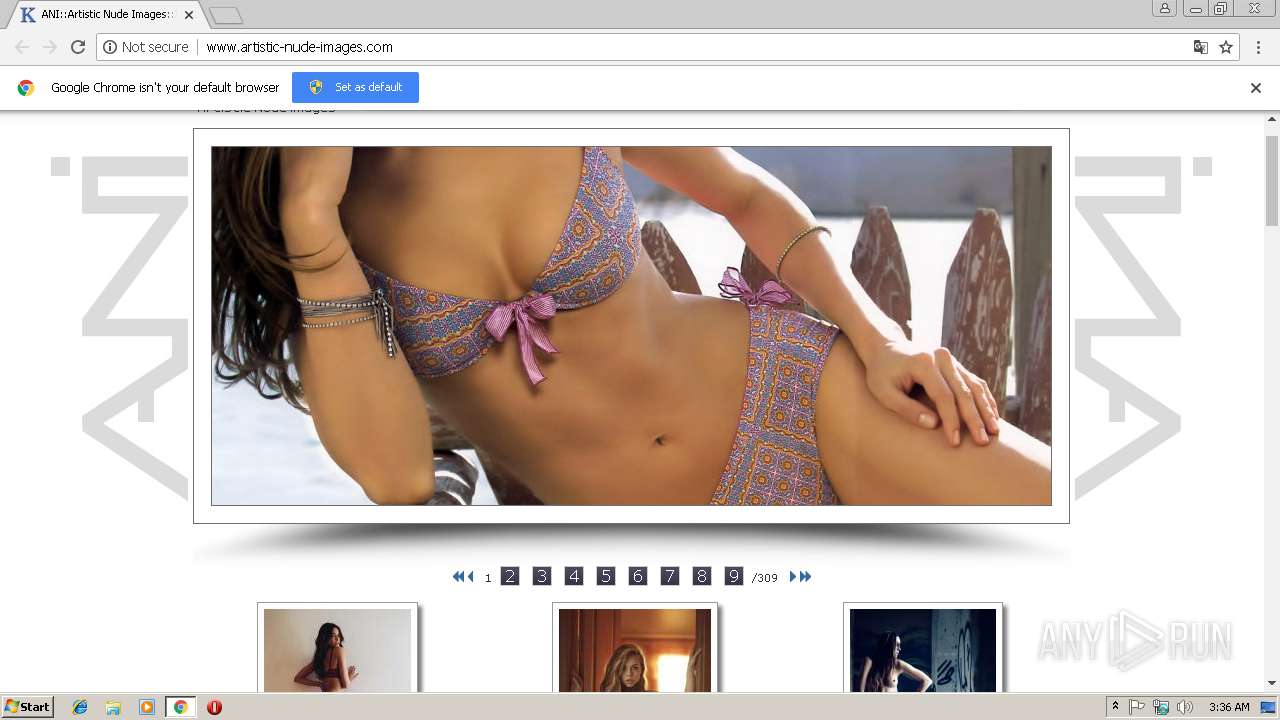Click the page vertical scrollbar thumb
The image size is (1280, 720).
(1272, 180)
